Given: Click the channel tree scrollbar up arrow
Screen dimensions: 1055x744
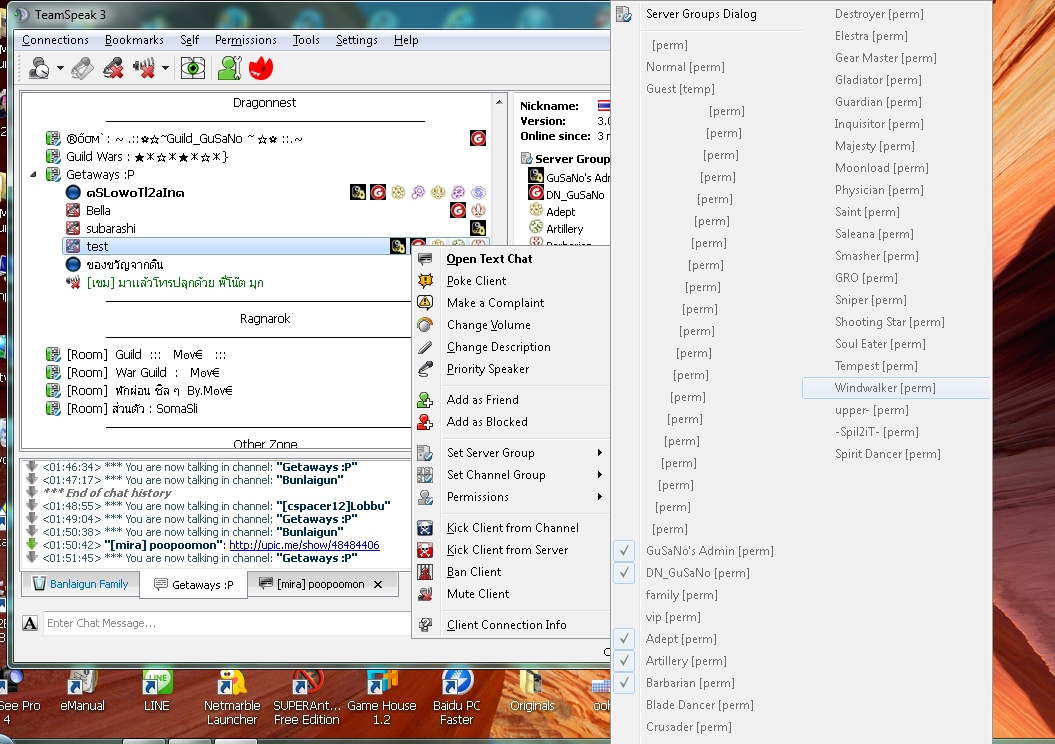Looking at the screenshot, I should (x=499, y=102).
